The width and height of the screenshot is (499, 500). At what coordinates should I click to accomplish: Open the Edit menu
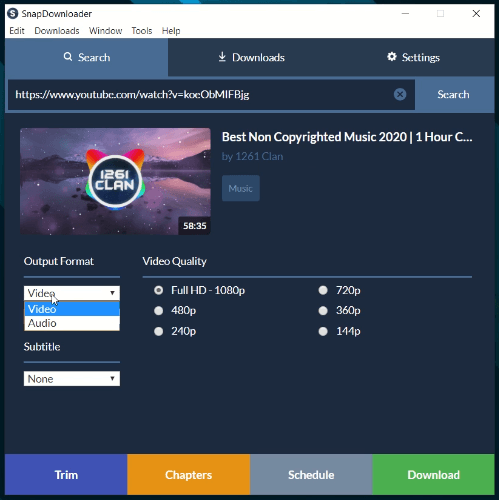17,31
